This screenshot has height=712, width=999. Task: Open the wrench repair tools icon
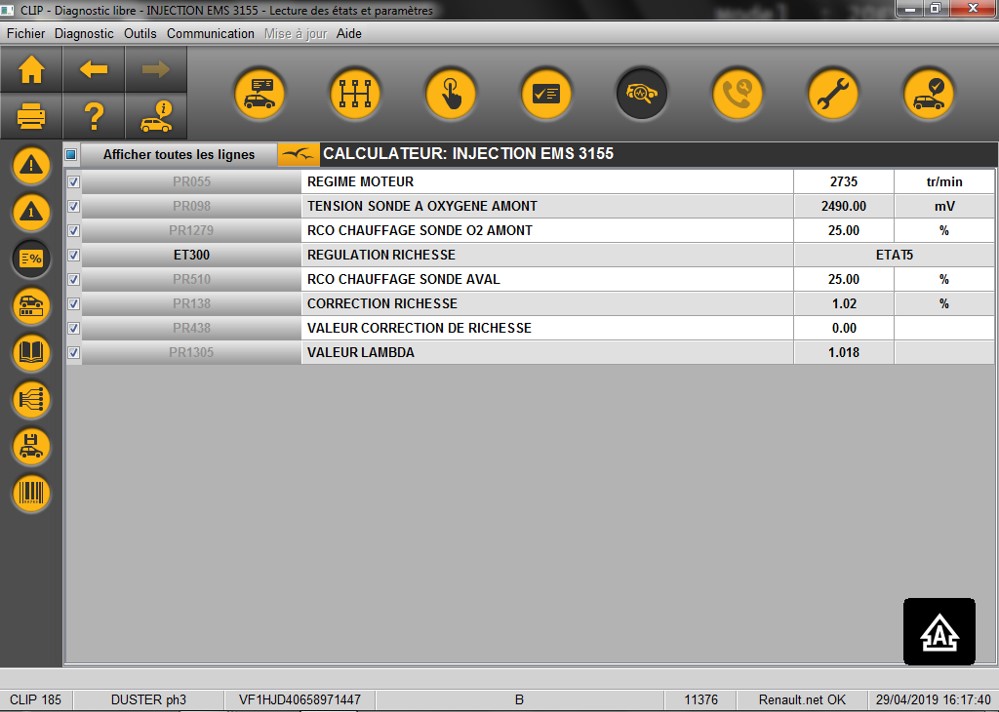832,94
